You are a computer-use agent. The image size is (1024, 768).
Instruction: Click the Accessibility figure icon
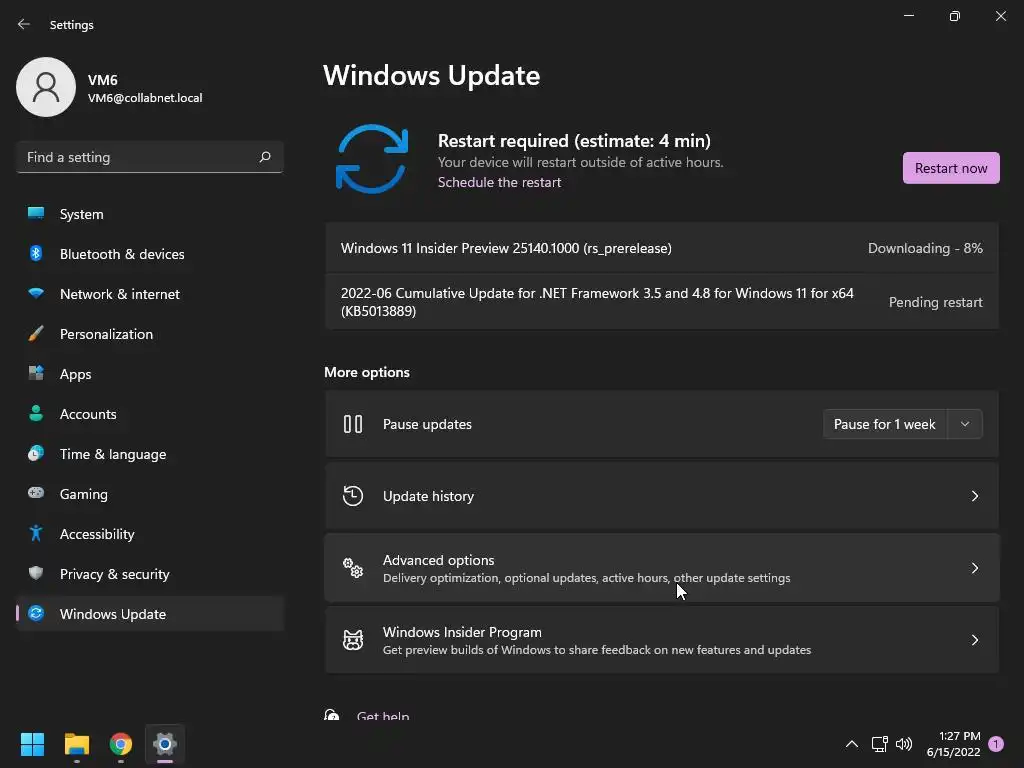tap(36, 534)
